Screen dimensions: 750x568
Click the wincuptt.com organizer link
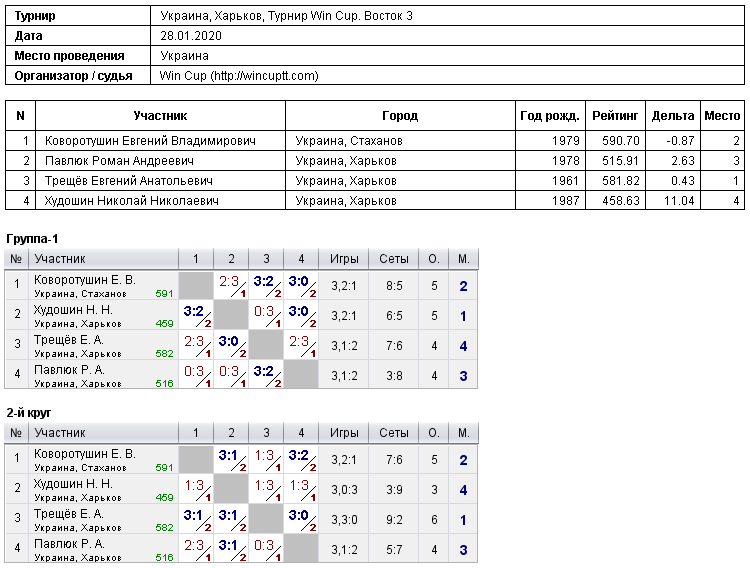tap(239, 76)
